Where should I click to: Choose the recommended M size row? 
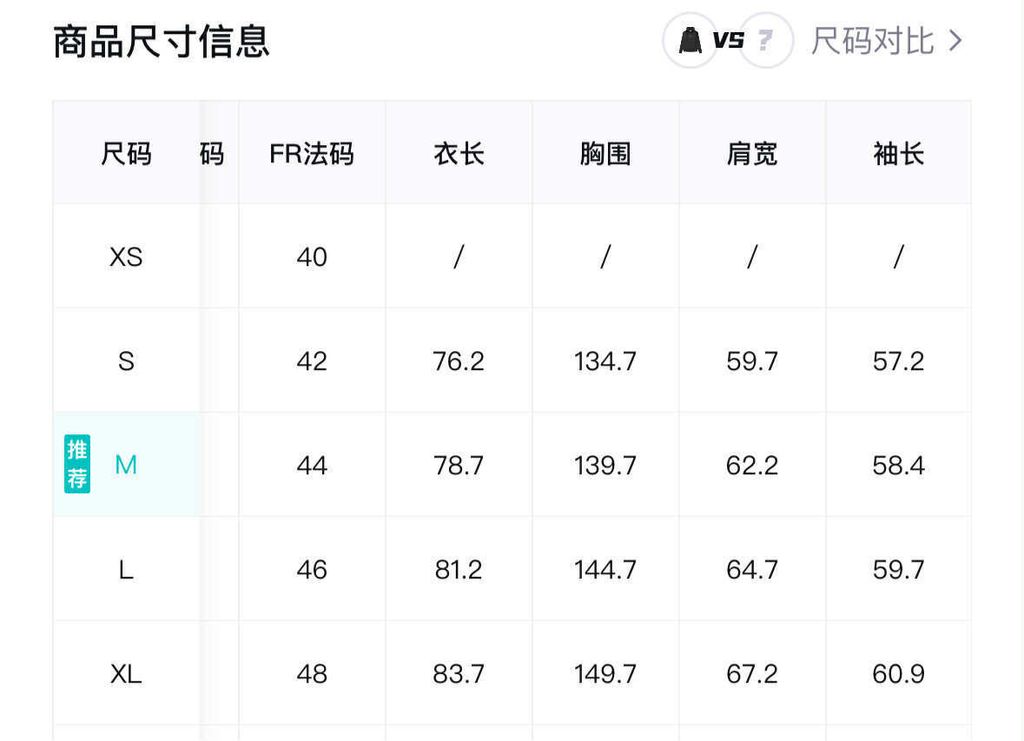coord(126,465)
